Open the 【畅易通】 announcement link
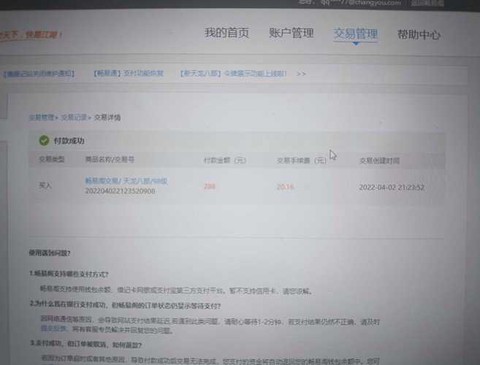480x365 pixels. [x=129, y=73]
